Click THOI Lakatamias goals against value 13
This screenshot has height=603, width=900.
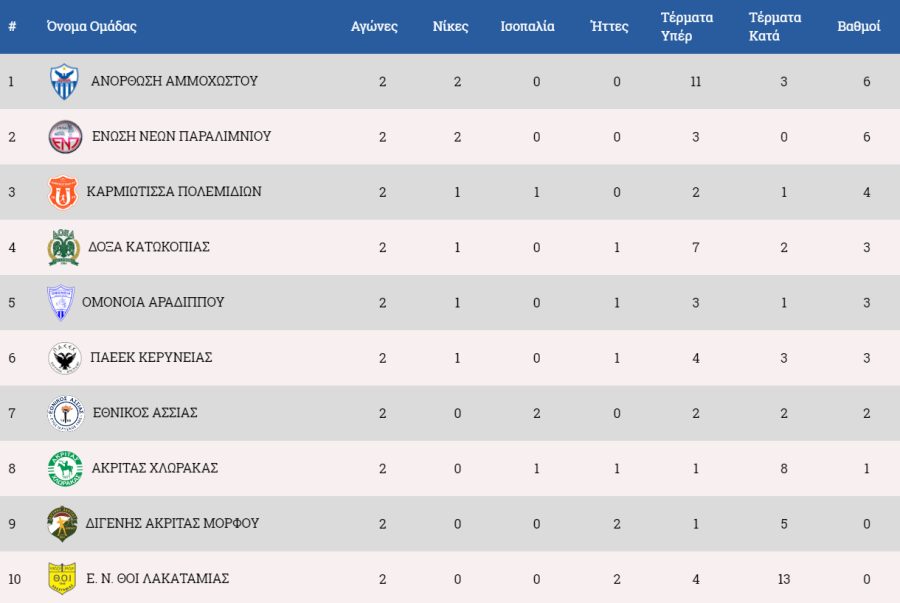click(x=784, y=579)
